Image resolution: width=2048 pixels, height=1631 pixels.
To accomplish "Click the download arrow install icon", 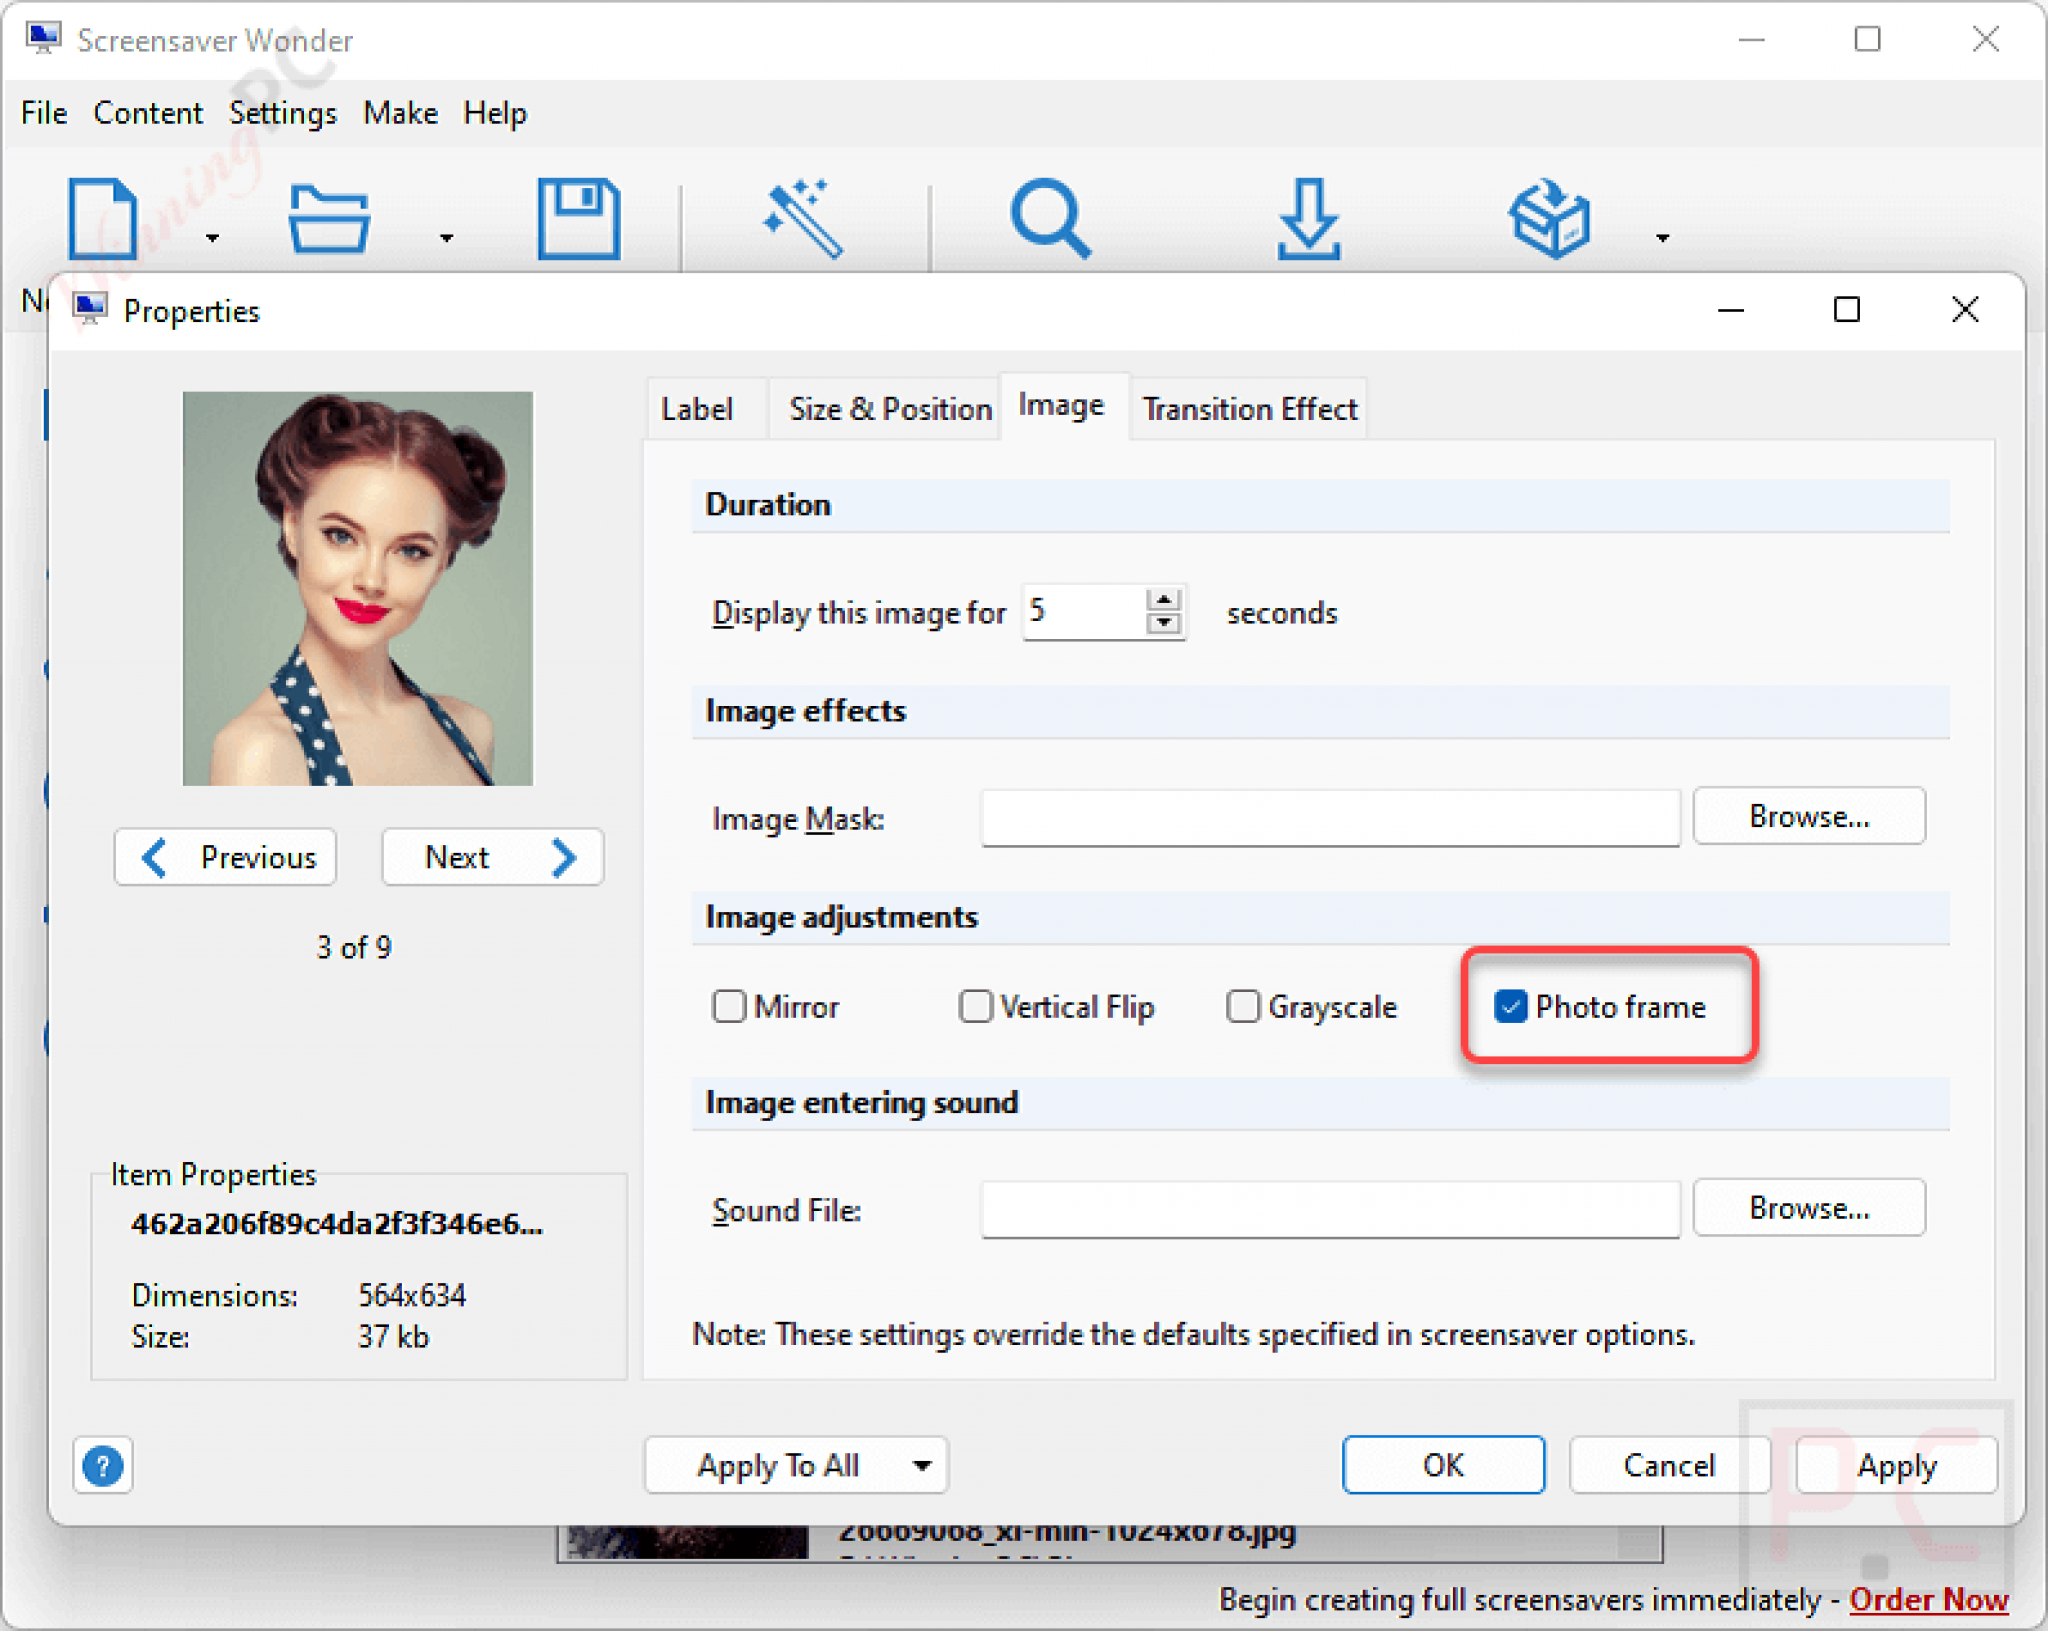I will point(1308,218).
